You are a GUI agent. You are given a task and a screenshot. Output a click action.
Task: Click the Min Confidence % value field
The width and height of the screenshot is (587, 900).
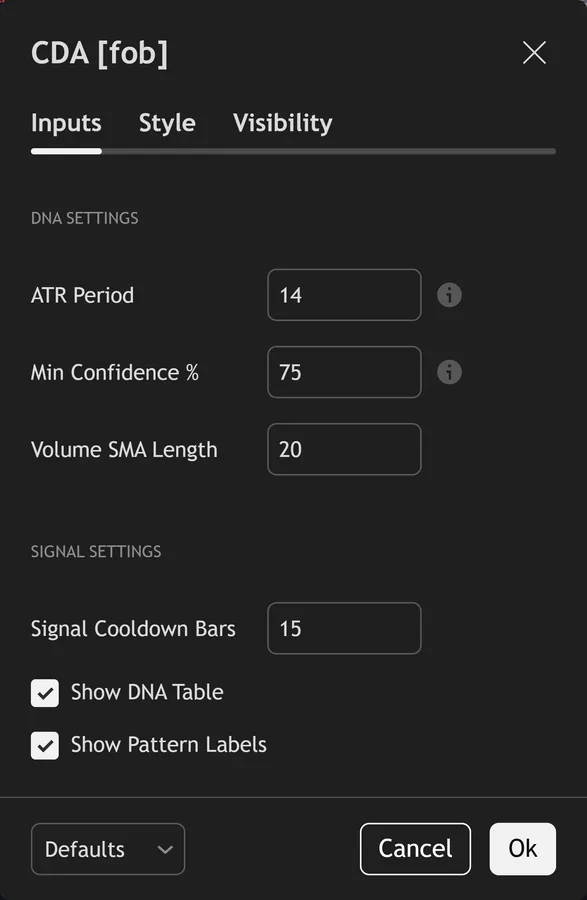click(344, 372)
